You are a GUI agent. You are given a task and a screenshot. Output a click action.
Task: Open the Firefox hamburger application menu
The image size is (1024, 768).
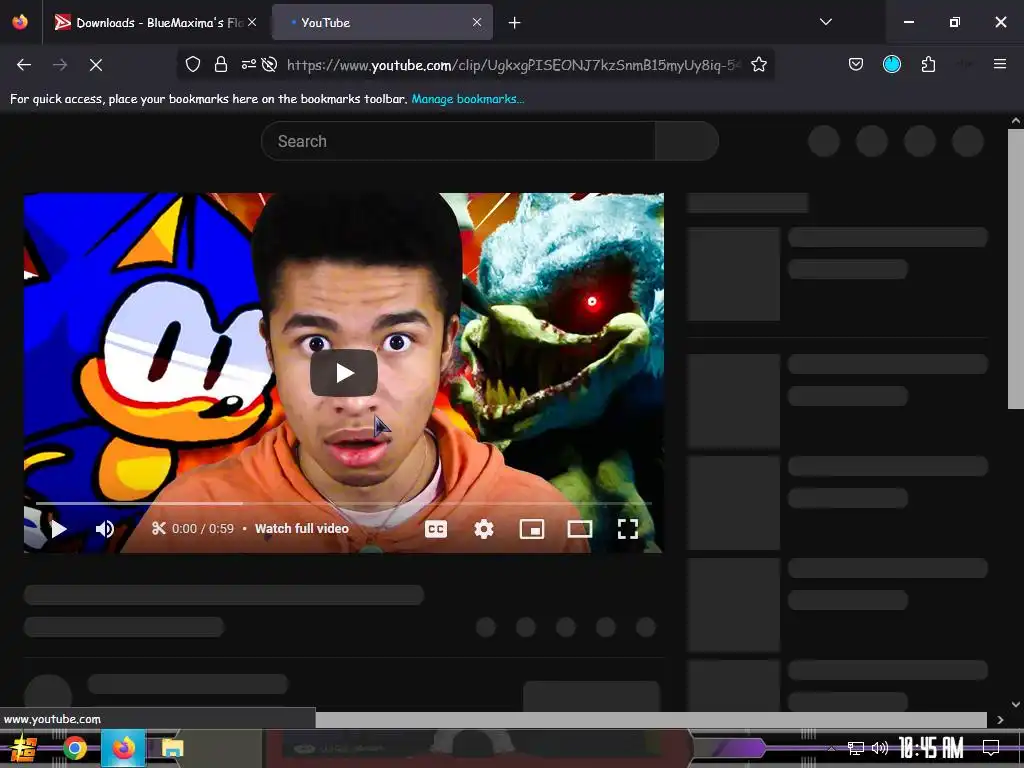click(x=999, y=64)
